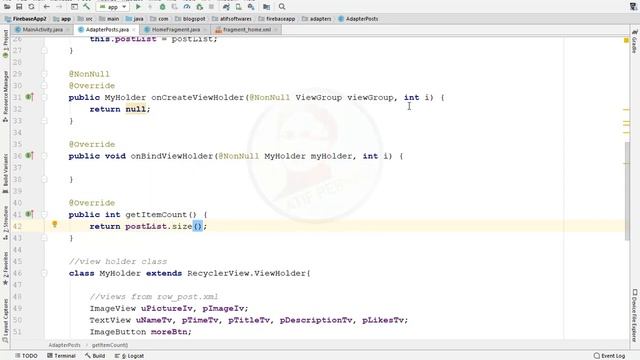This screenshot has width=640, height=360.
Task: Click the java breadcrumb folder
Action: 135,19
